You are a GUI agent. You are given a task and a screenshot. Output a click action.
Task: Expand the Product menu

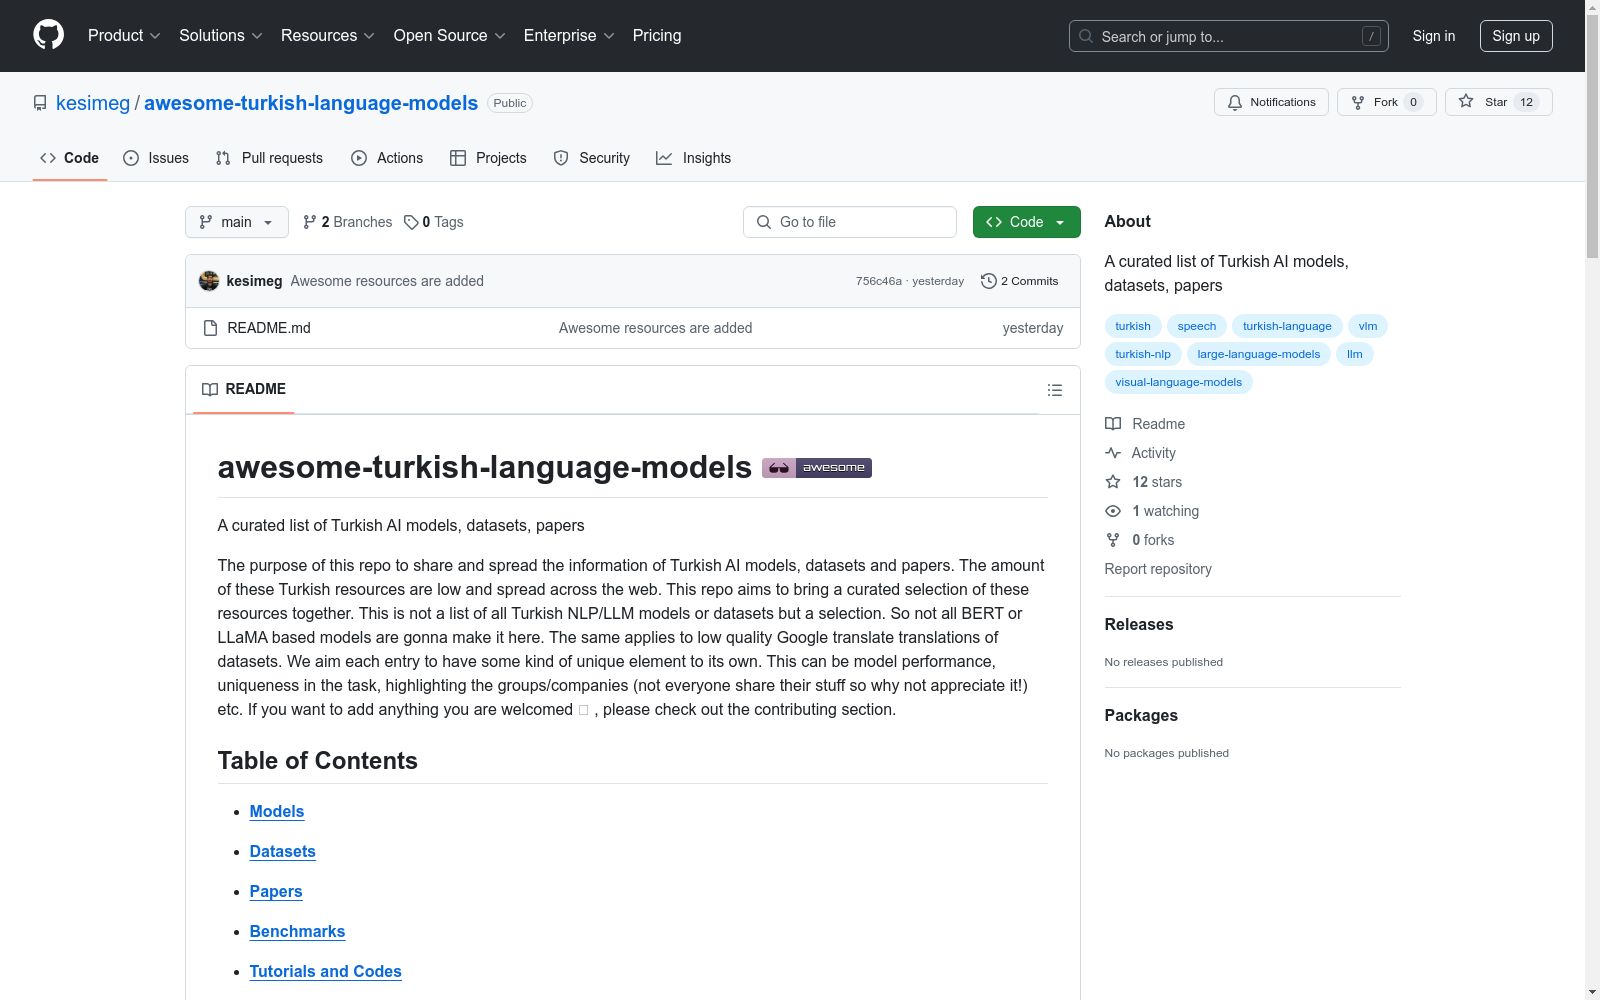124,36
